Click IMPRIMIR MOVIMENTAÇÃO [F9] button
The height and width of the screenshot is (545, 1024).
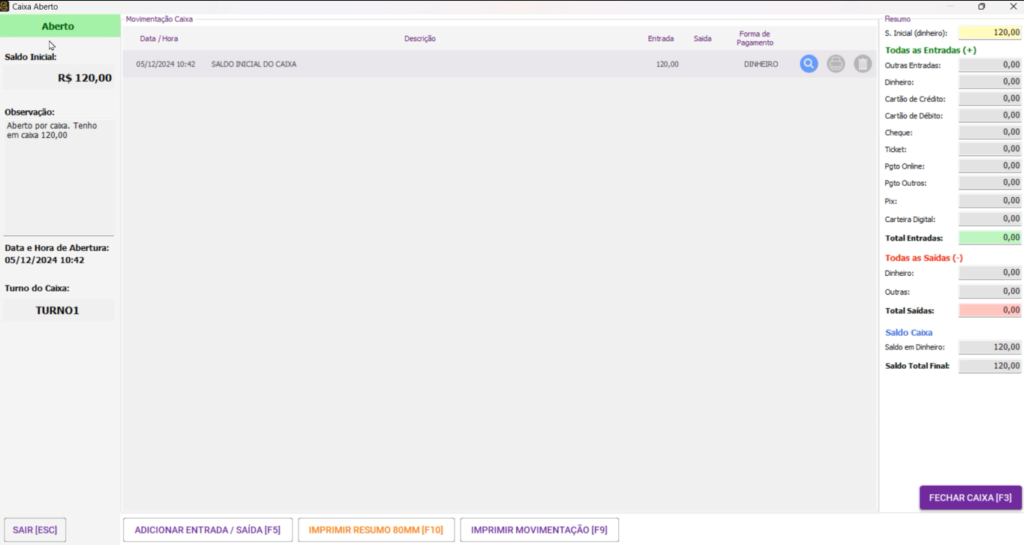(539, 529)
